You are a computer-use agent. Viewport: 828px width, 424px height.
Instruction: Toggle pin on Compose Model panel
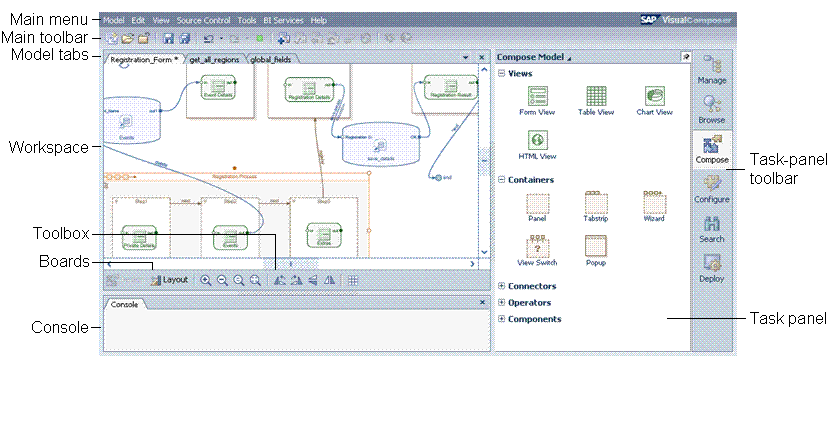tap(685, 56)
